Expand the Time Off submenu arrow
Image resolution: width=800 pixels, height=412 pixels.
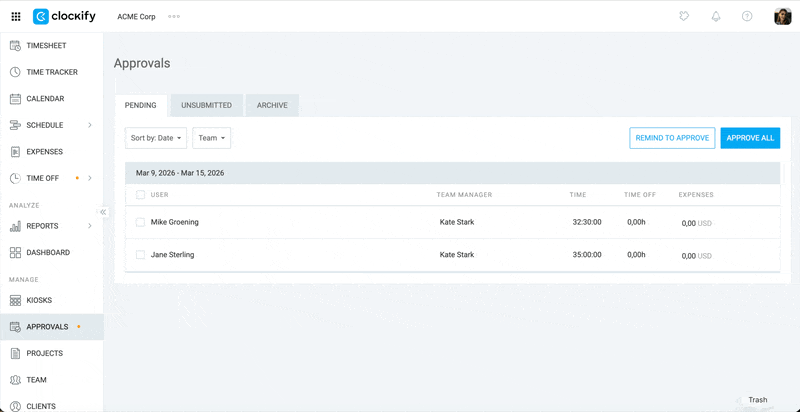[90, 178]
